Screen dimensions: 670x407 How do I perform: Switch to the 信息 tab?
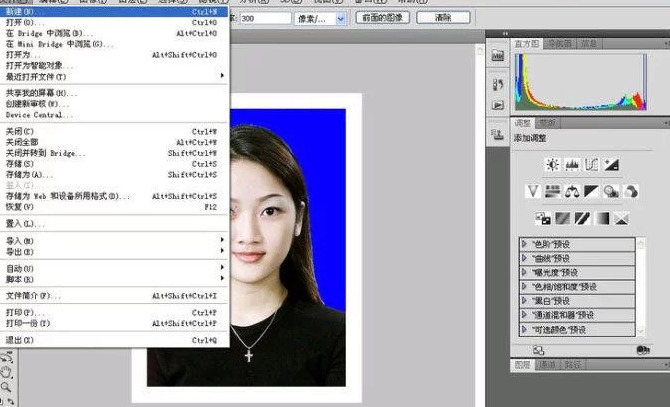pos(589,44)
